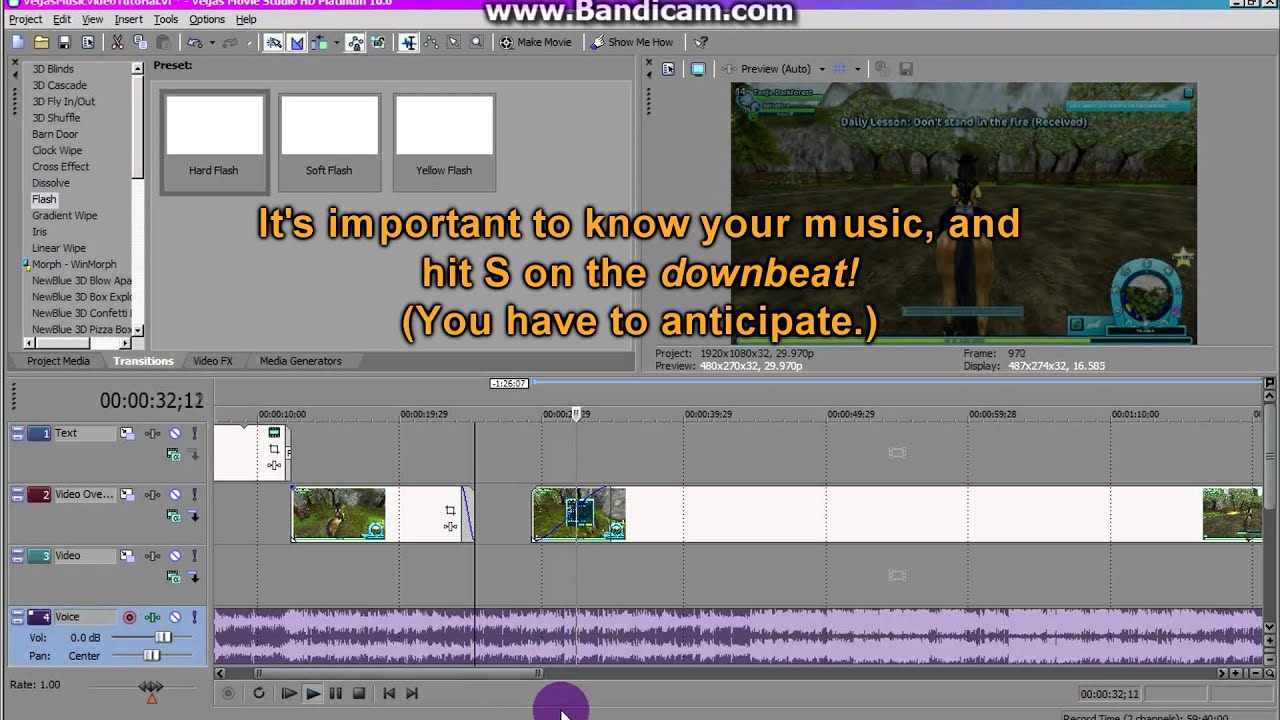Arm the Voice track for recording

pyautogui.click(x=129, y=617)
